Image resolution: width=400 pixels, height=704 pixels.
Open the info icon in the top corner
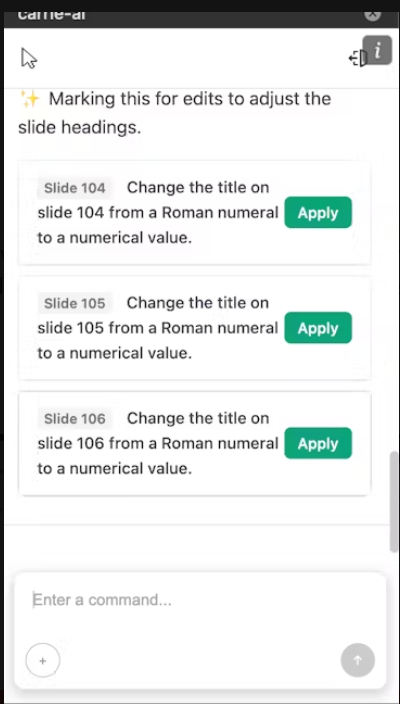(377, 50)
